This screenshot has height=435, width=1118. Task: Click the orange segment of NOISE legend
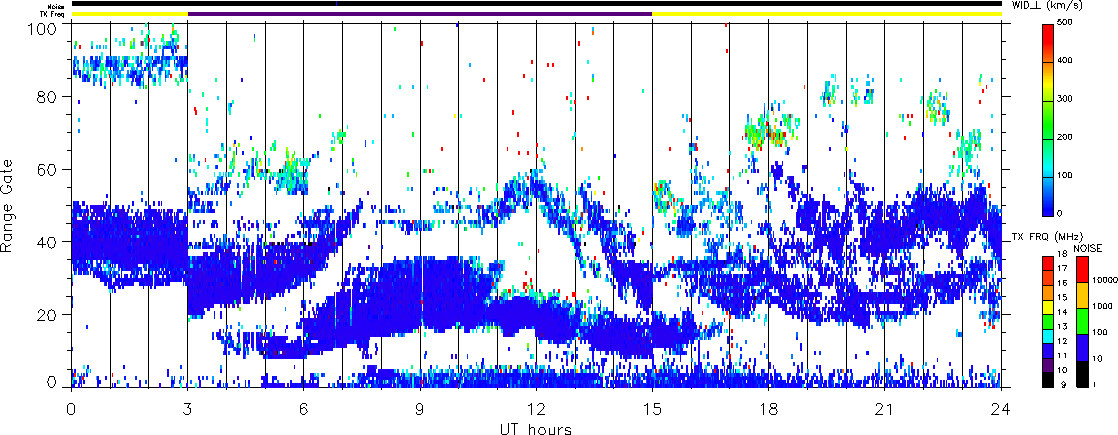(x=1082, y=295)
